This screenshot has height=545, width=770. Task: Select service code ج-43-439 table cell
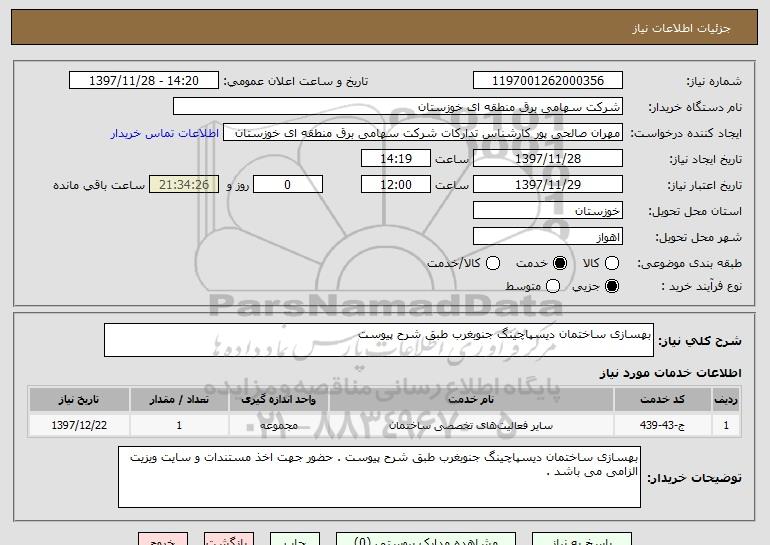click(676, 425)
